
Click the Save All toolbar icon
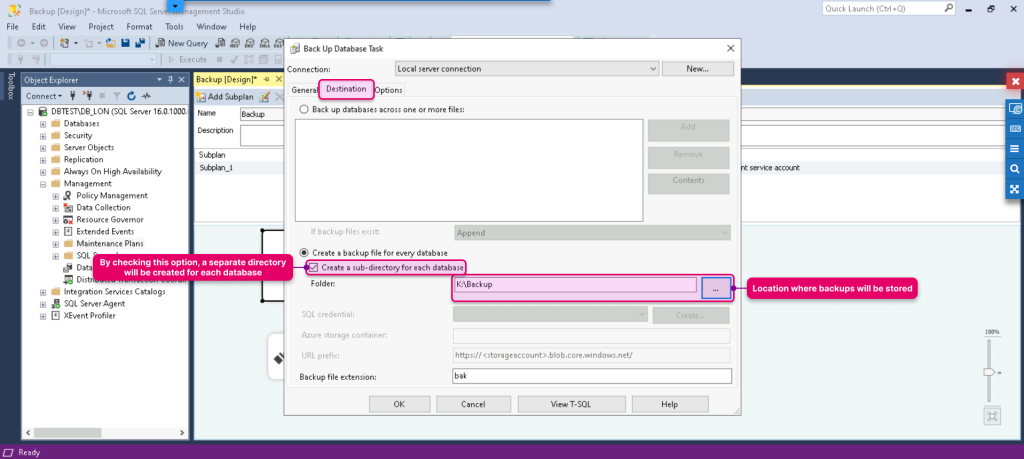140,43
